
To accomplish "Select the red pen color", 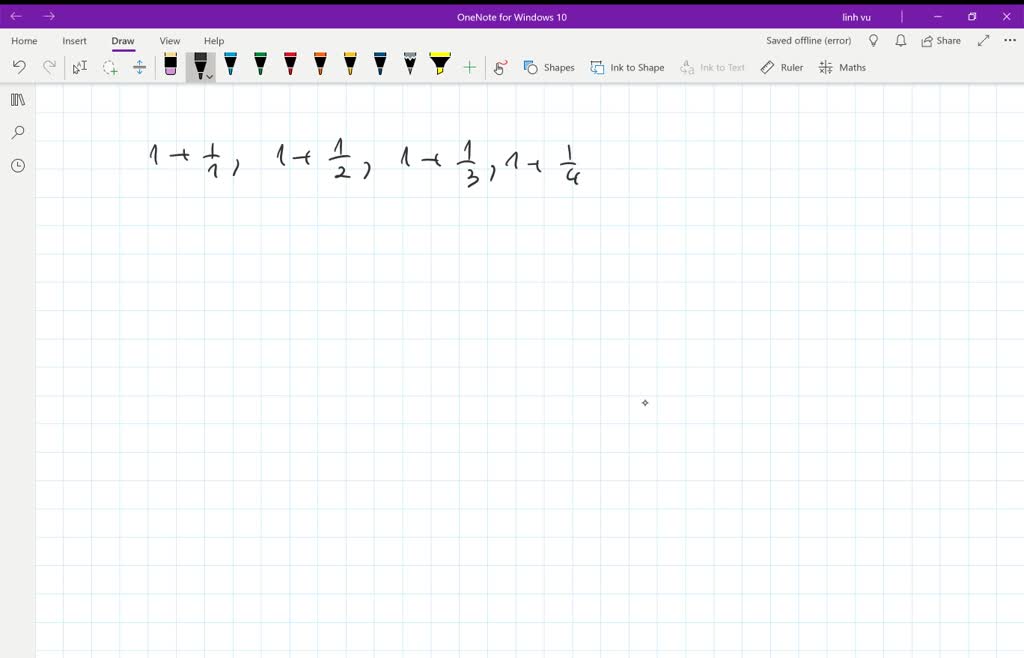I will (x=290, y=66).
